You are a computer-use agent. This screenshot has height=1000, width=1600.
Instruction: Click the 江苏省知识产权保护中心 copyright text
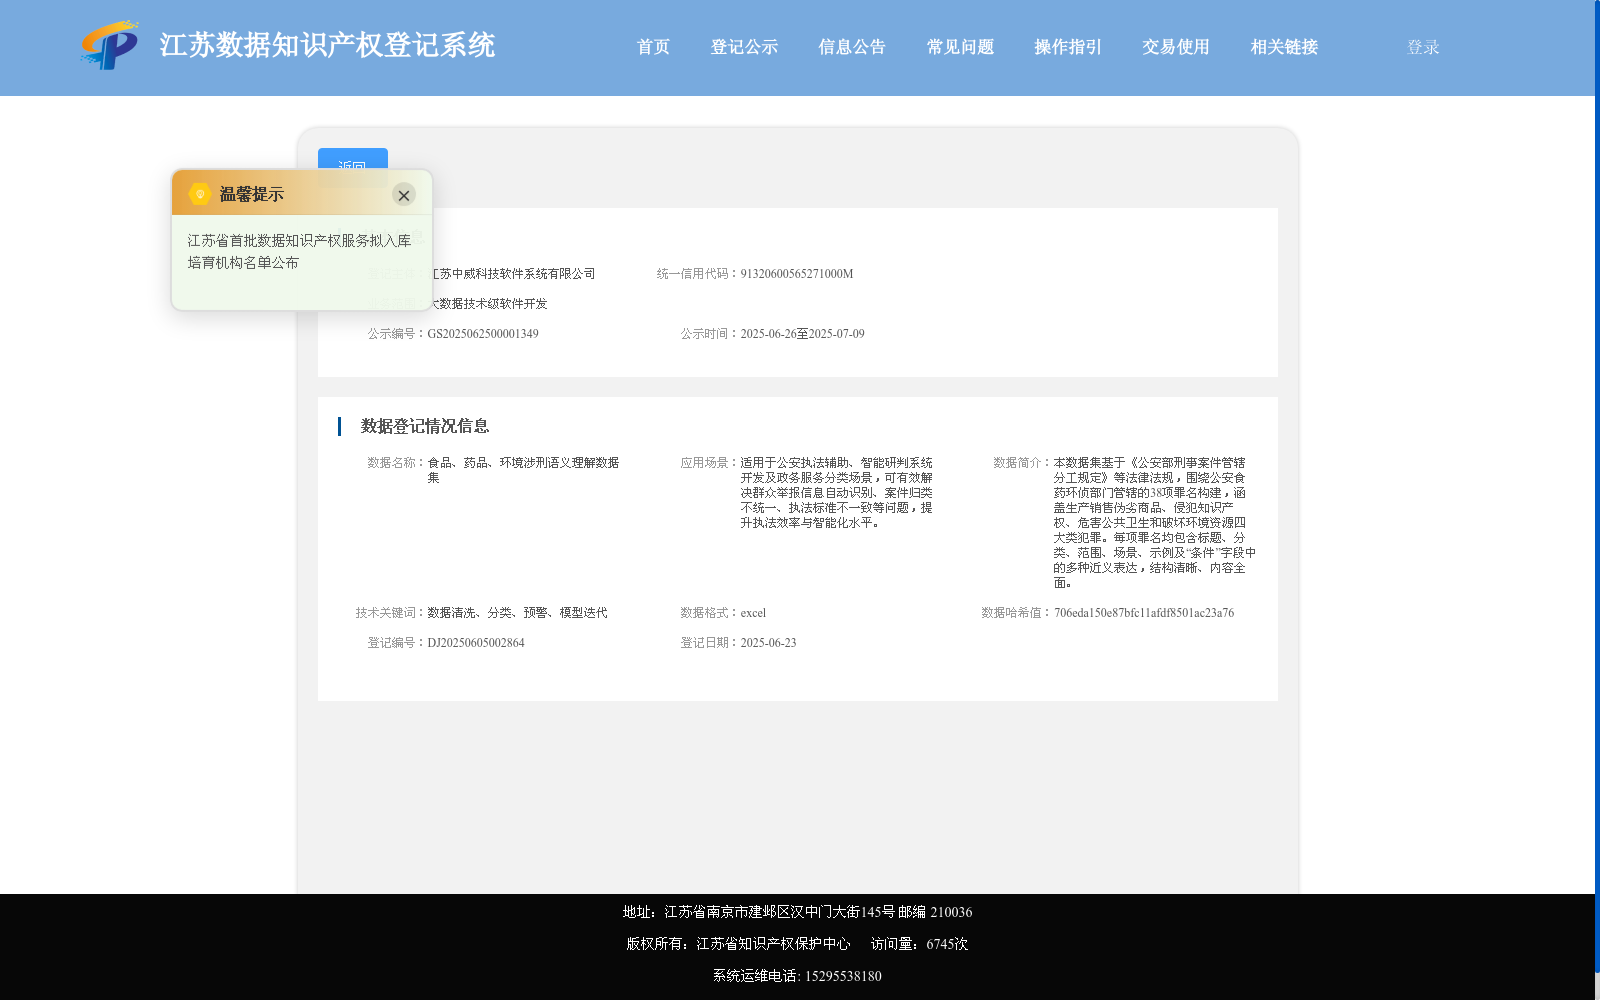pyautogui.click(x=738, y=944)
